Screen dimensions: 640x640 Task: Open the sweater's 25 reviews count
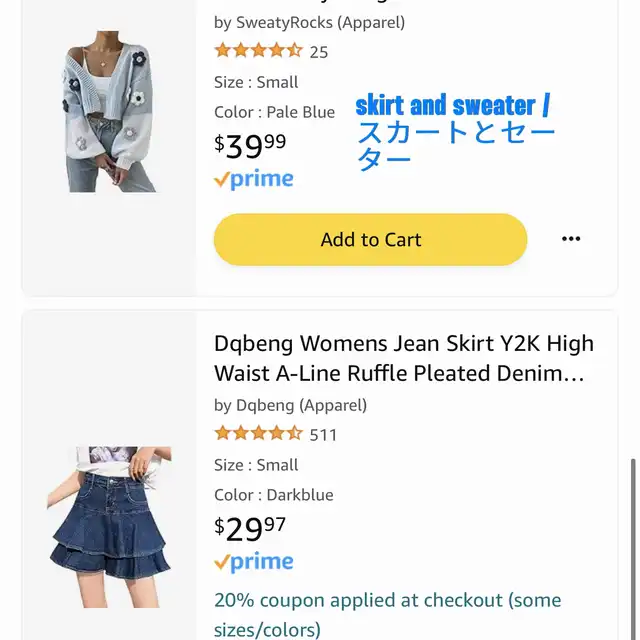319,52
